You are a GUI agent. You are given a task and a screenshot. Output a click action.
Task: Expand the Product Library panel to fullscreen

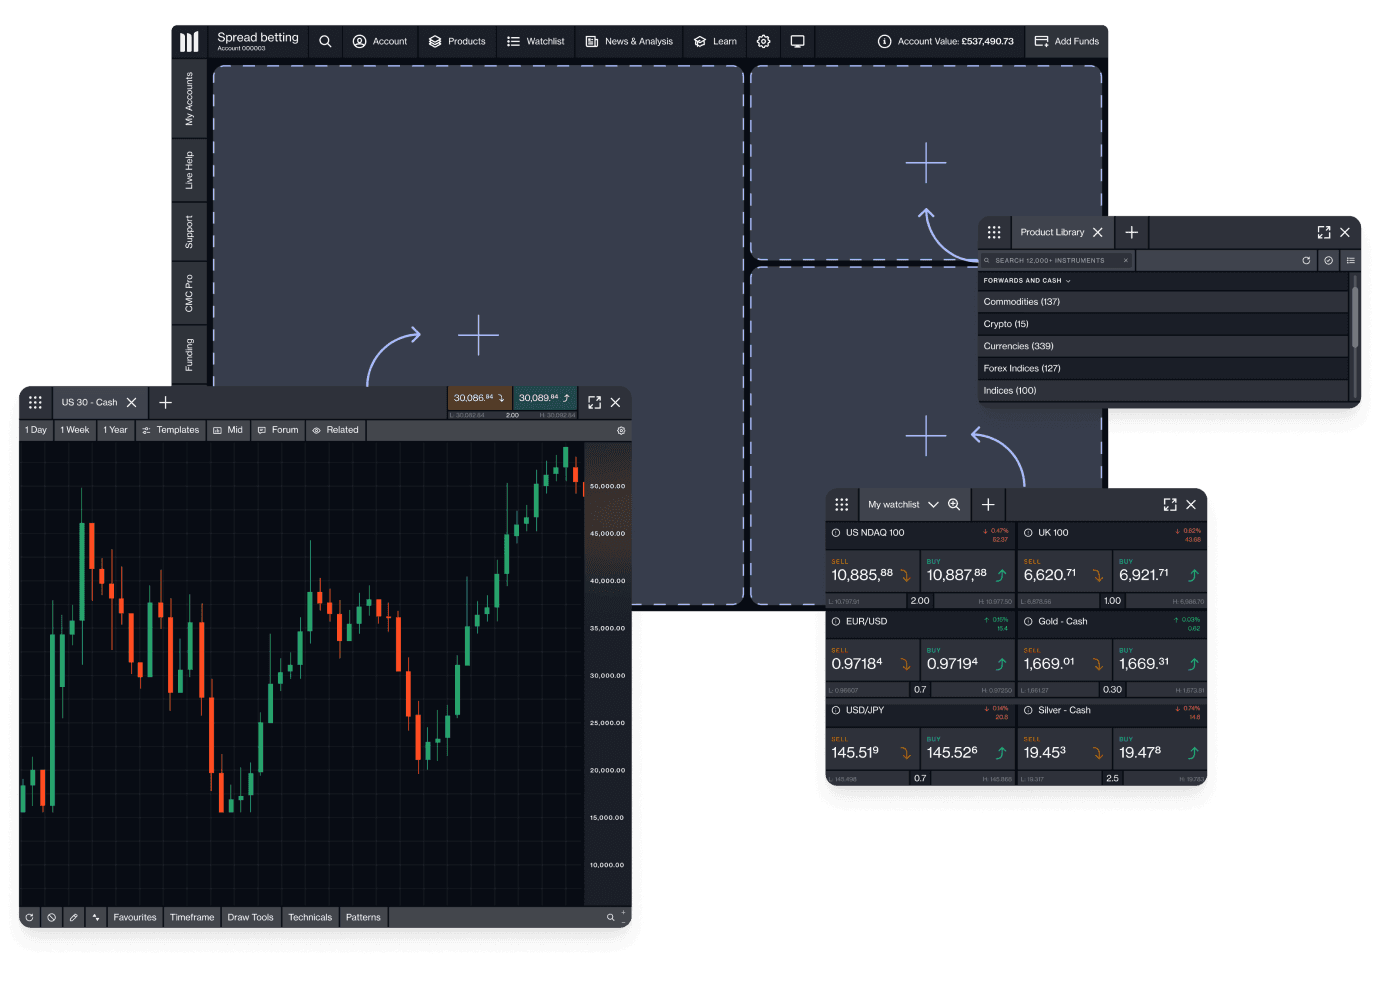click(x=1323, y=232)
